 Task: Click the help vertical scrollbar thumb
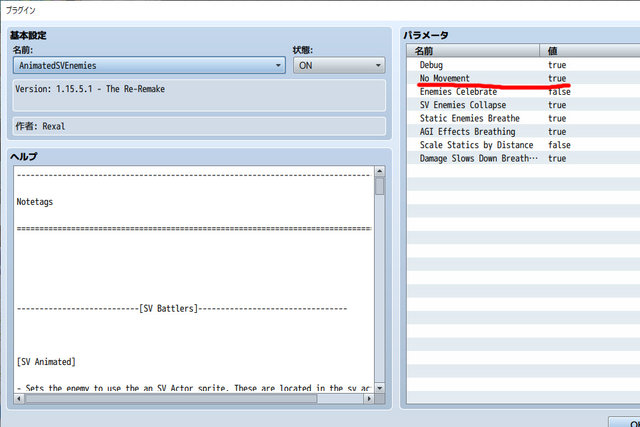[x=380, y=186]
